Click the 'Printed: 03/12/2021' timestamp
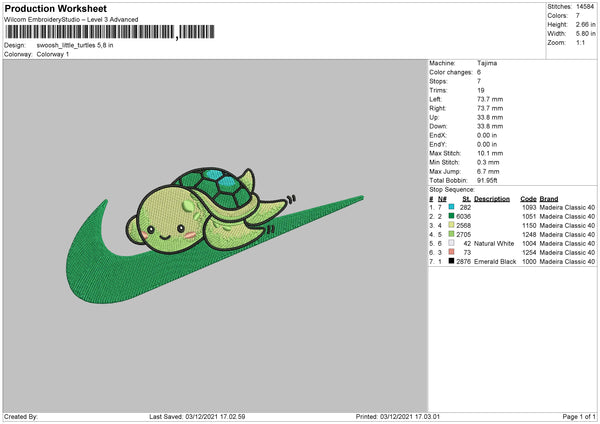 click(398, 416)
